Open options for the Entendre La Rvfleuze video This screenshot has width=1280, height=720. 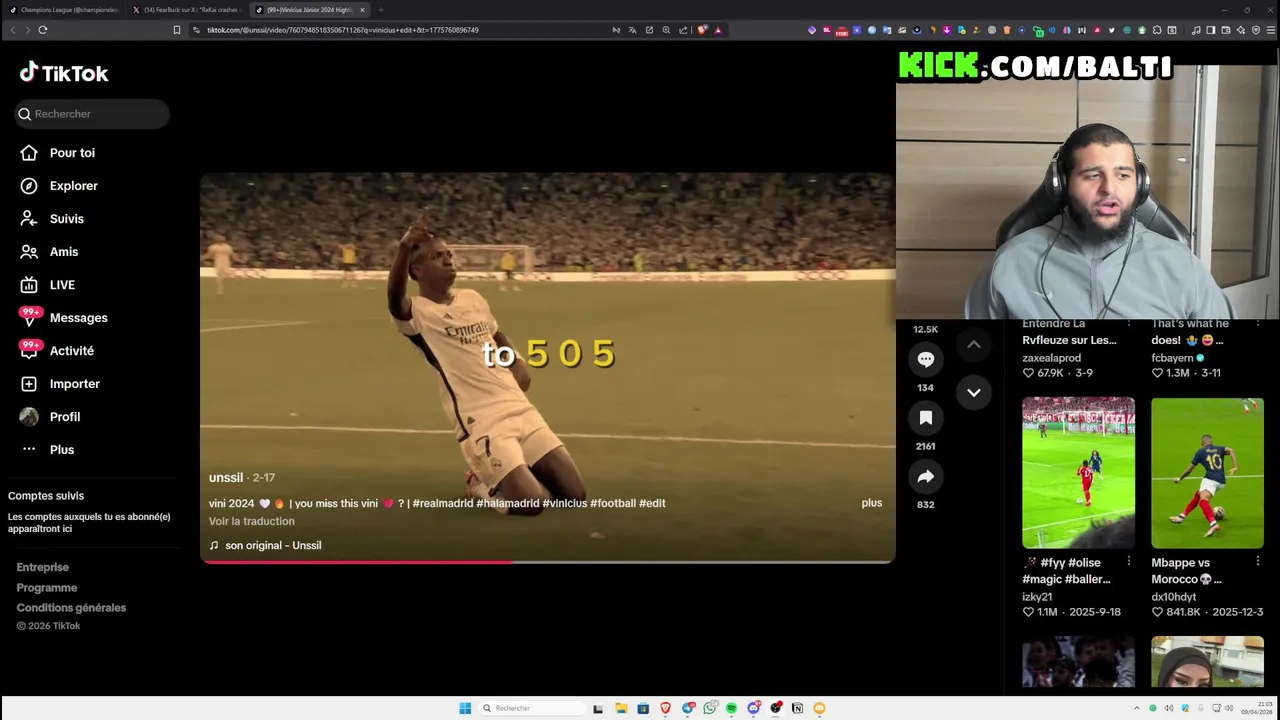[x=1129, y=323]
